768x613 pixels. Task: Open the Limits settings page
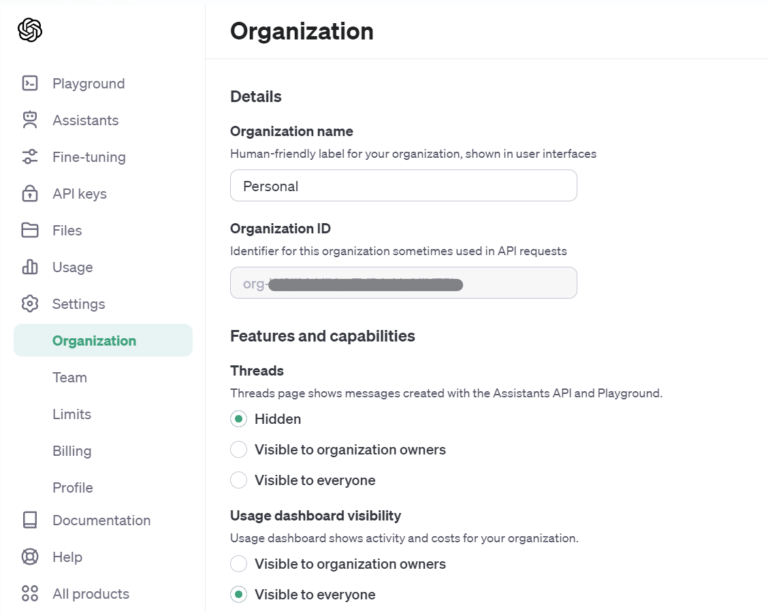72,414
